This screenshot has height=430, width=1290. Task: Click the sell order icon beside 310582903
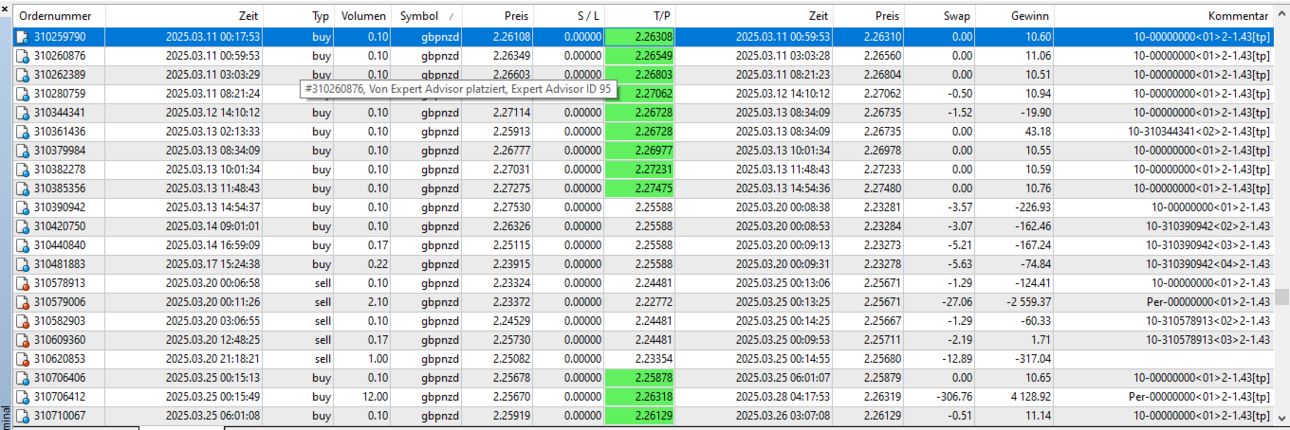click(x=22, y=322)
